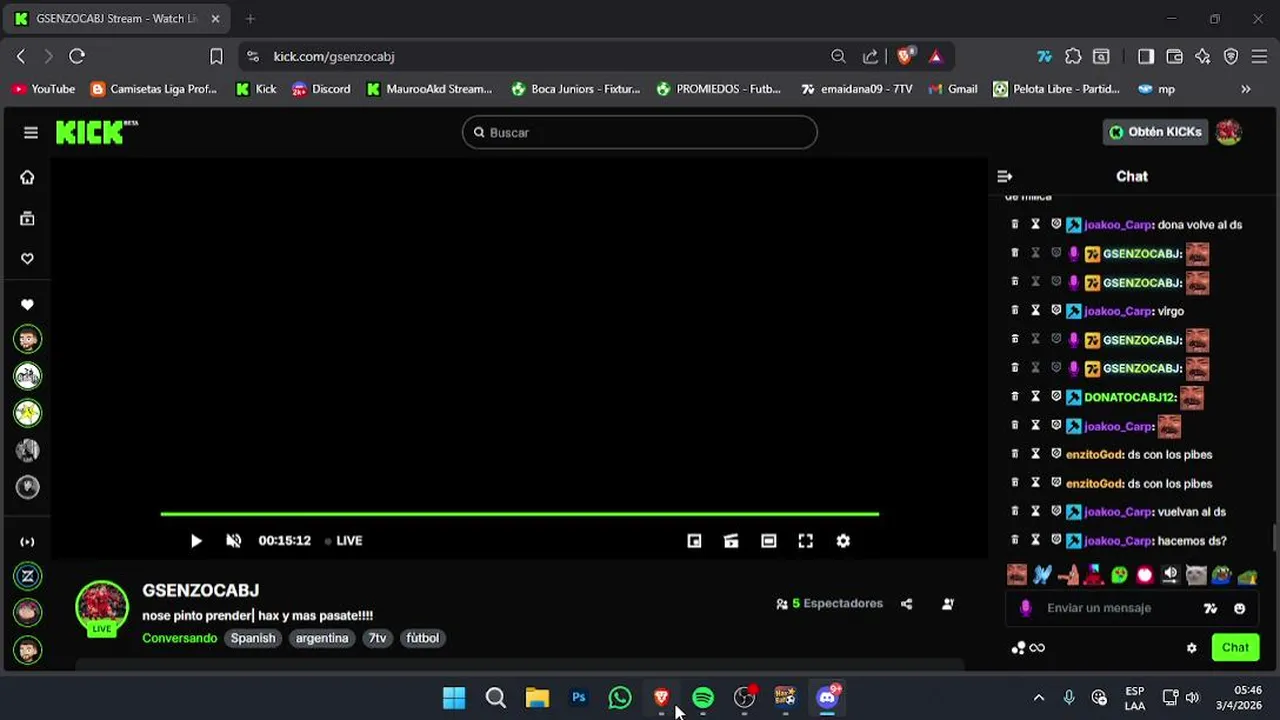The width and height of the screenshot is (1280, 720).
Task: Insert the grey cat quick emote
Action: pyautogui.click(x=1196, y=575)
